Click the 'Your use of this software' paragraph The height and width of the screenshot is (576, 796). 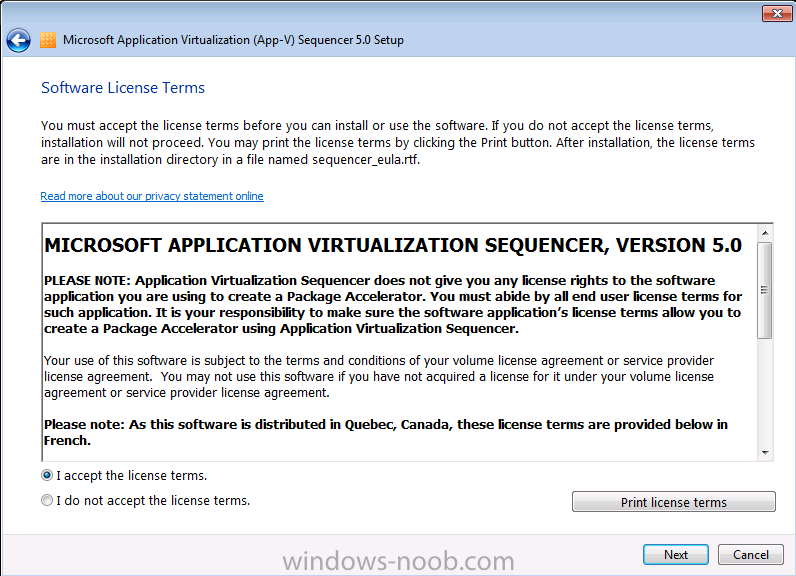[379, 377]
